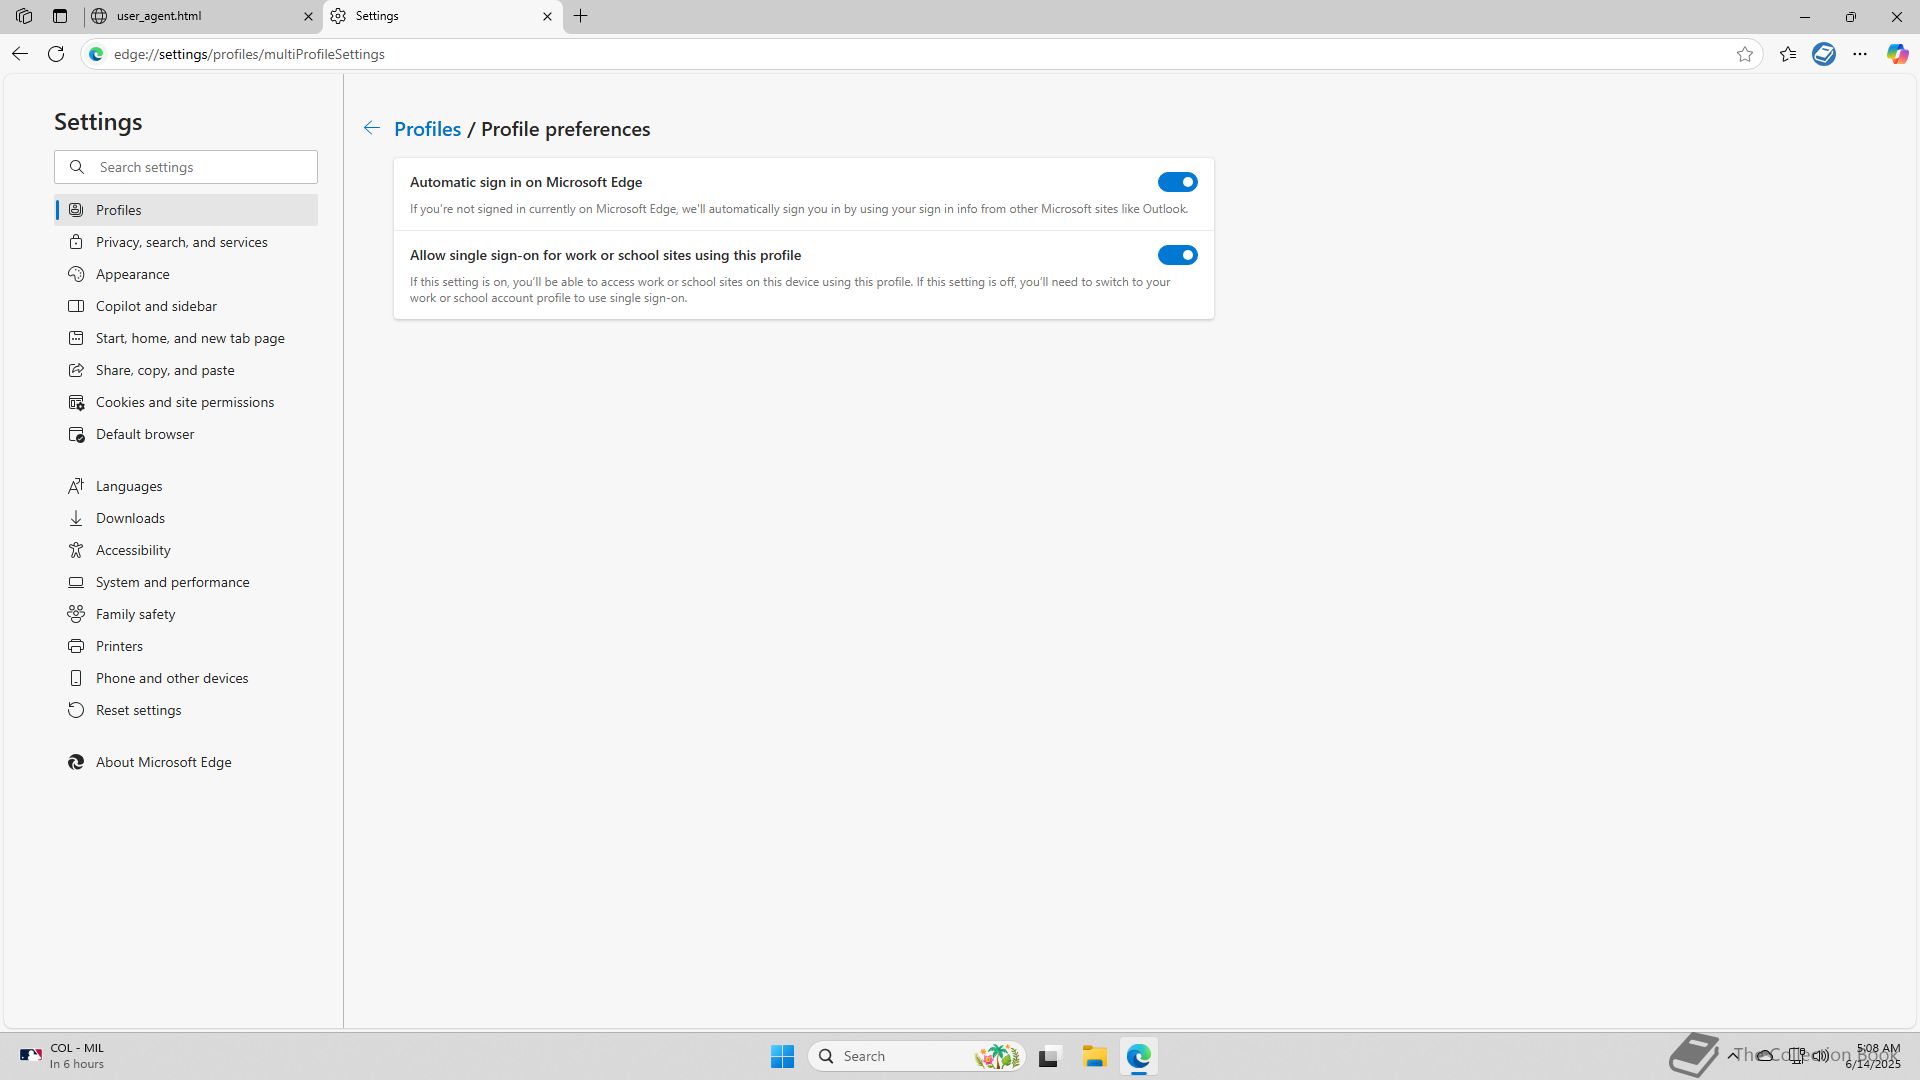Open About Microsoft Edge page
This screenshot has height=1080, width=1920.
(x=163, y=762)
